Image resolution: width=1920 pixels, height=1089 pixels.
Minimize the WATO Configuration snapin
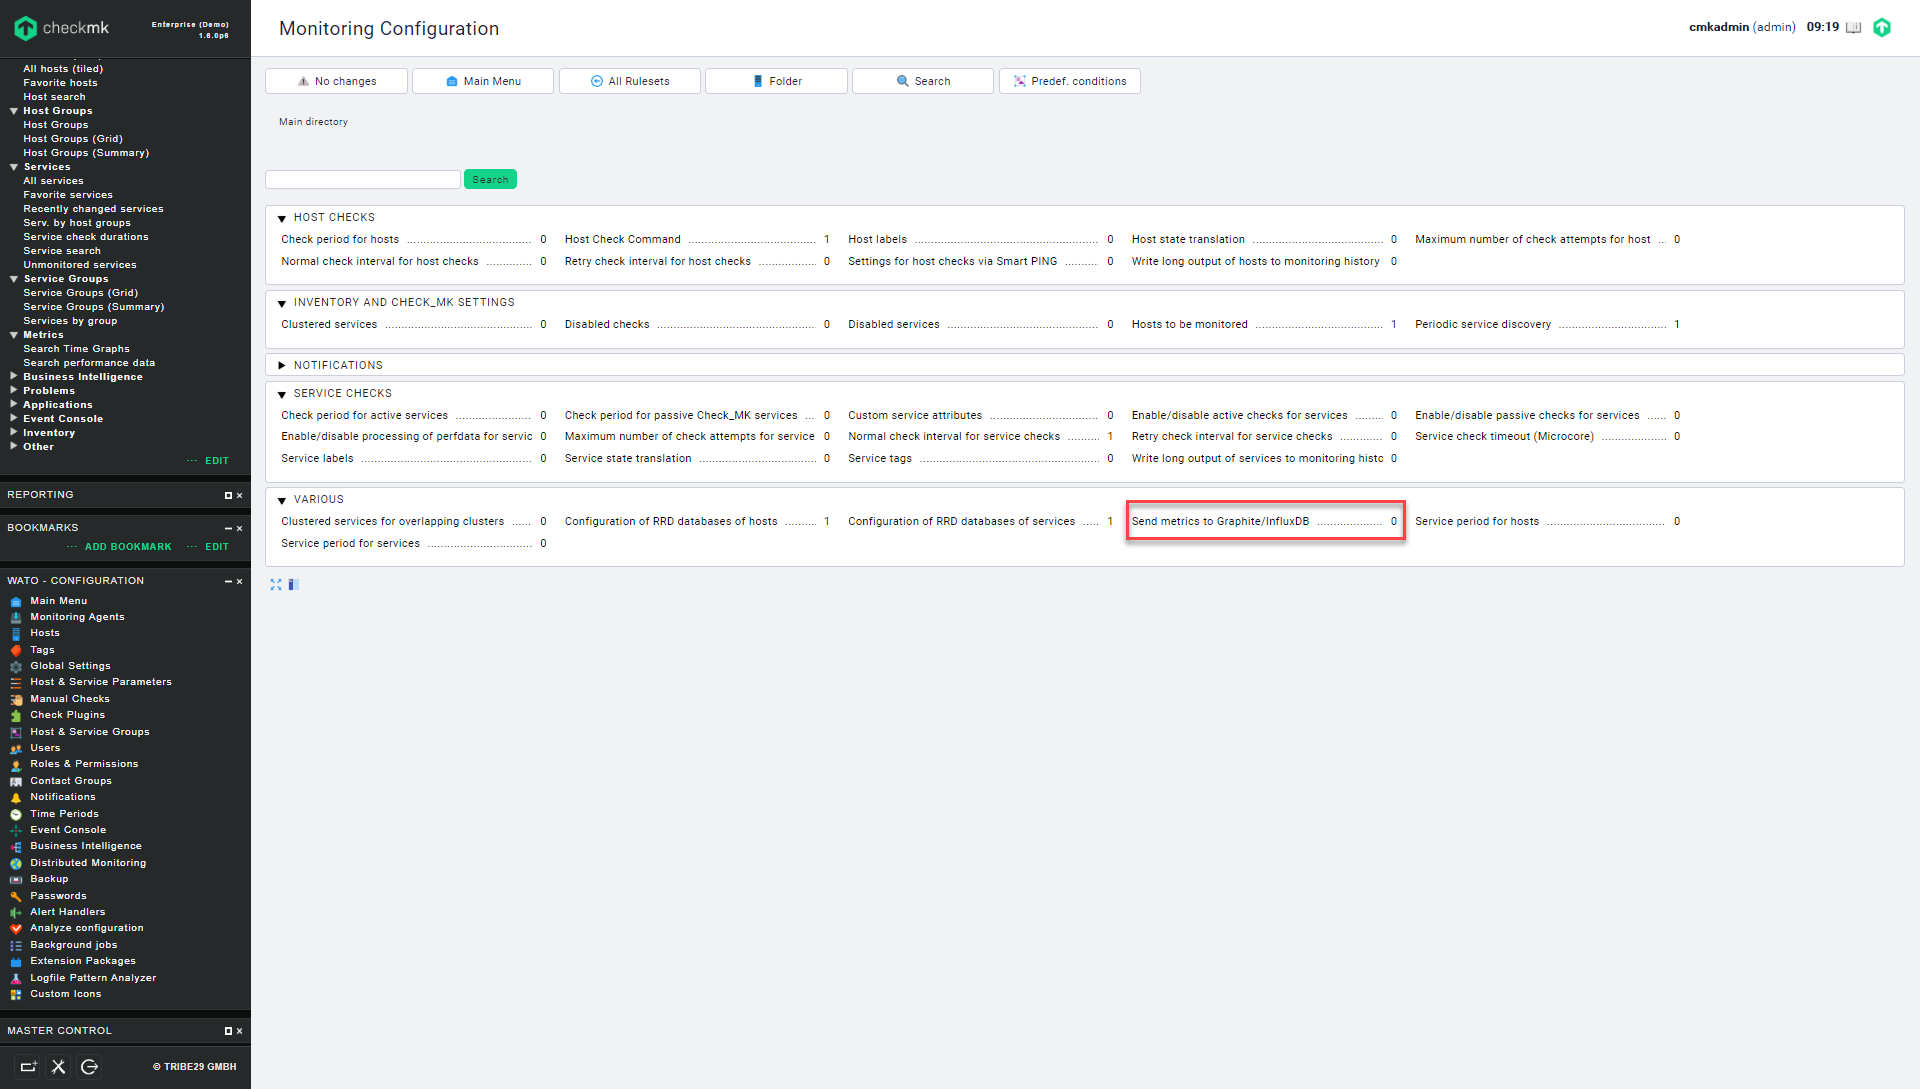(228, 581)
